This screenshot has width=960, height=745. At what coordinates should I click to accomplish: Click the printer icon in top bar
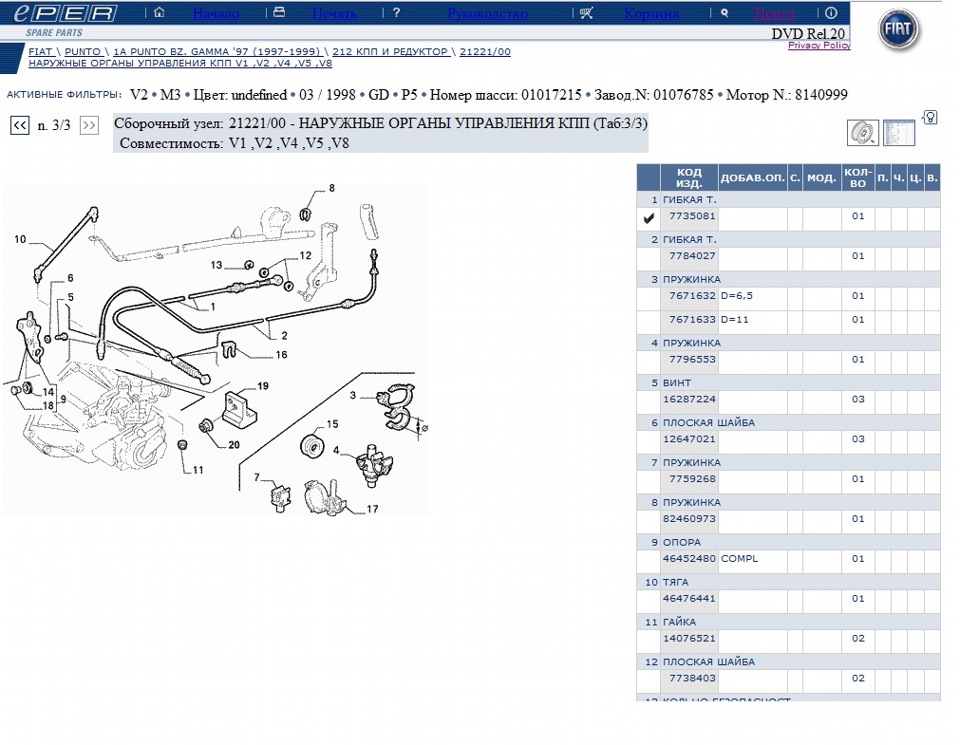coord(279,12)
